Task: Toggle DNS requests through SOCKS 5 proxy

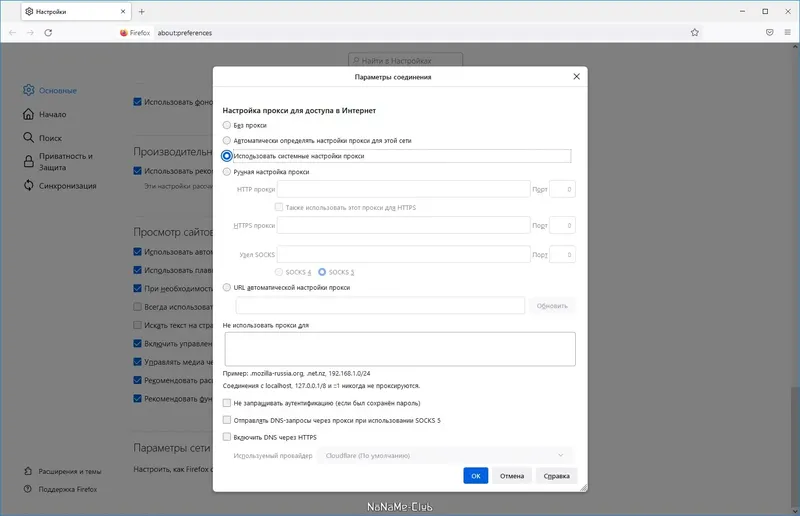Action: 227,420
